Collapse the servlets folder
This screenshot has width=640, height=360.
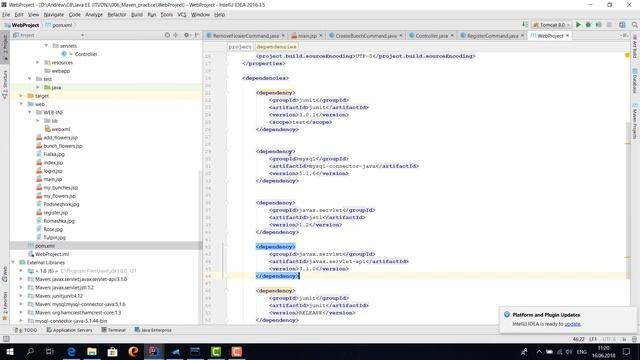coord(46,46)
